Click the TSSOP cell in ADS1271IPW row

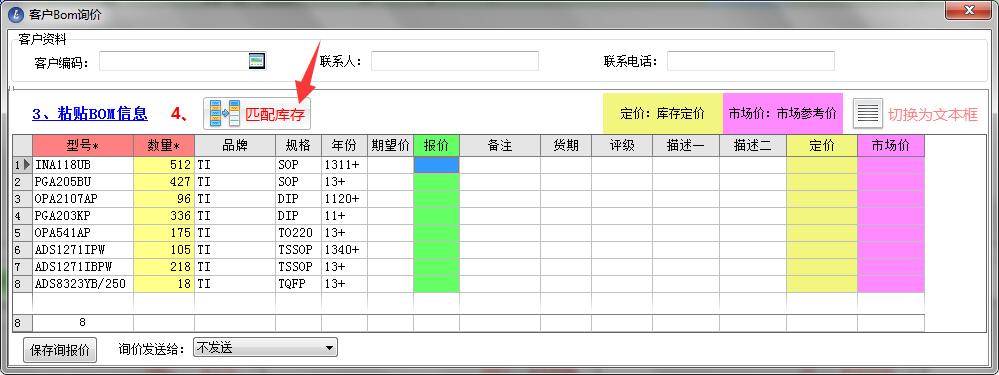(x=298, y=250)
